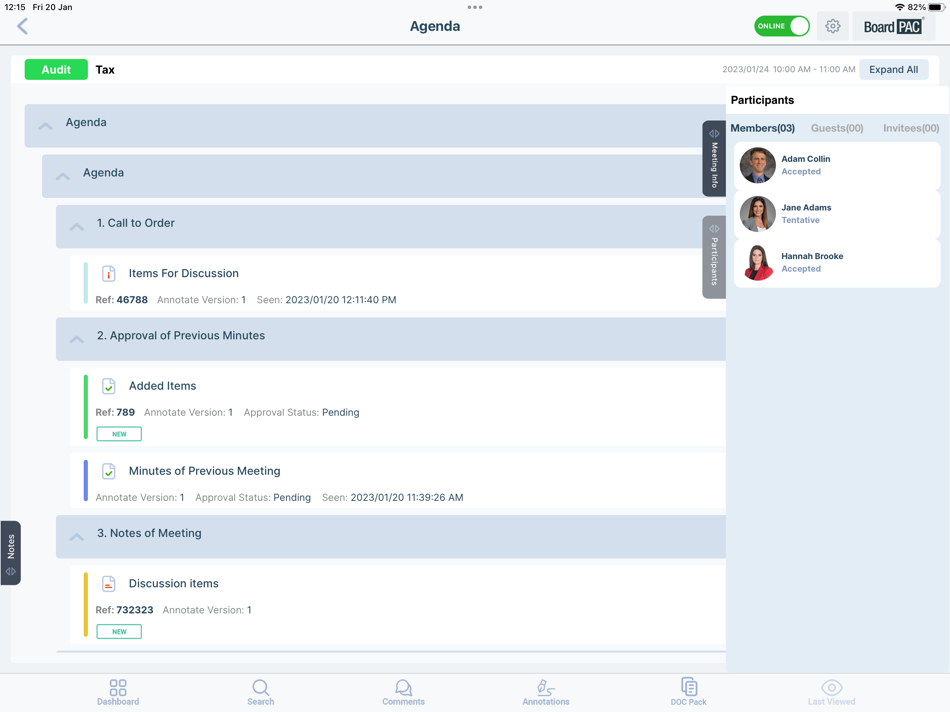Collapse the '1. Call to Order' section

pyautogui.click(x=76, y=226)
